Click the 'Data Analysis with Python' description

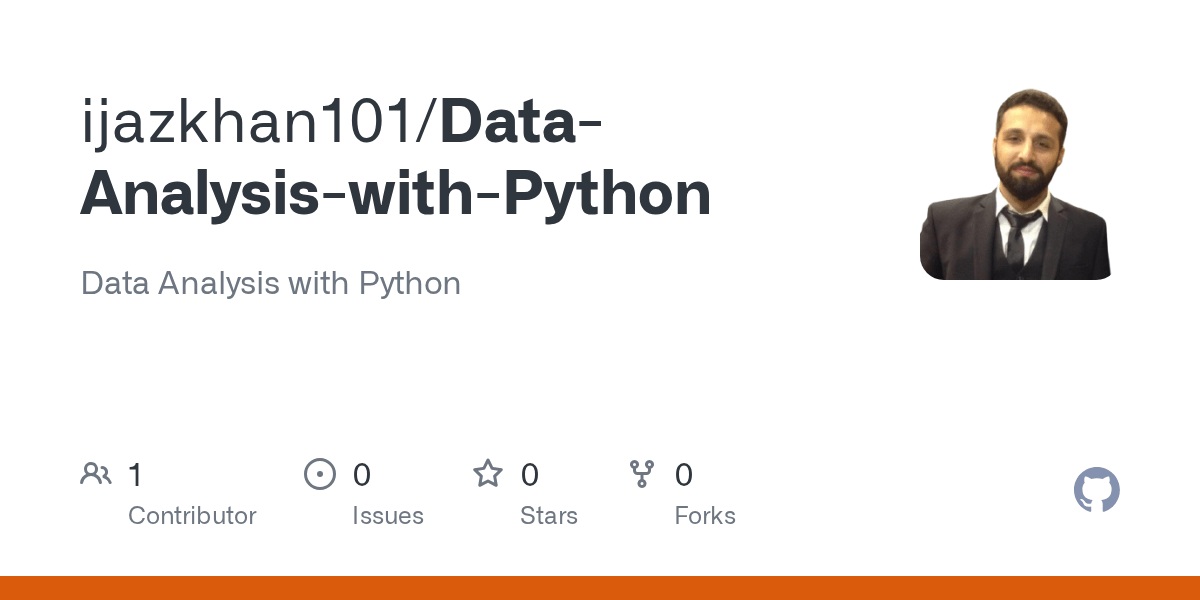point(270,283)
